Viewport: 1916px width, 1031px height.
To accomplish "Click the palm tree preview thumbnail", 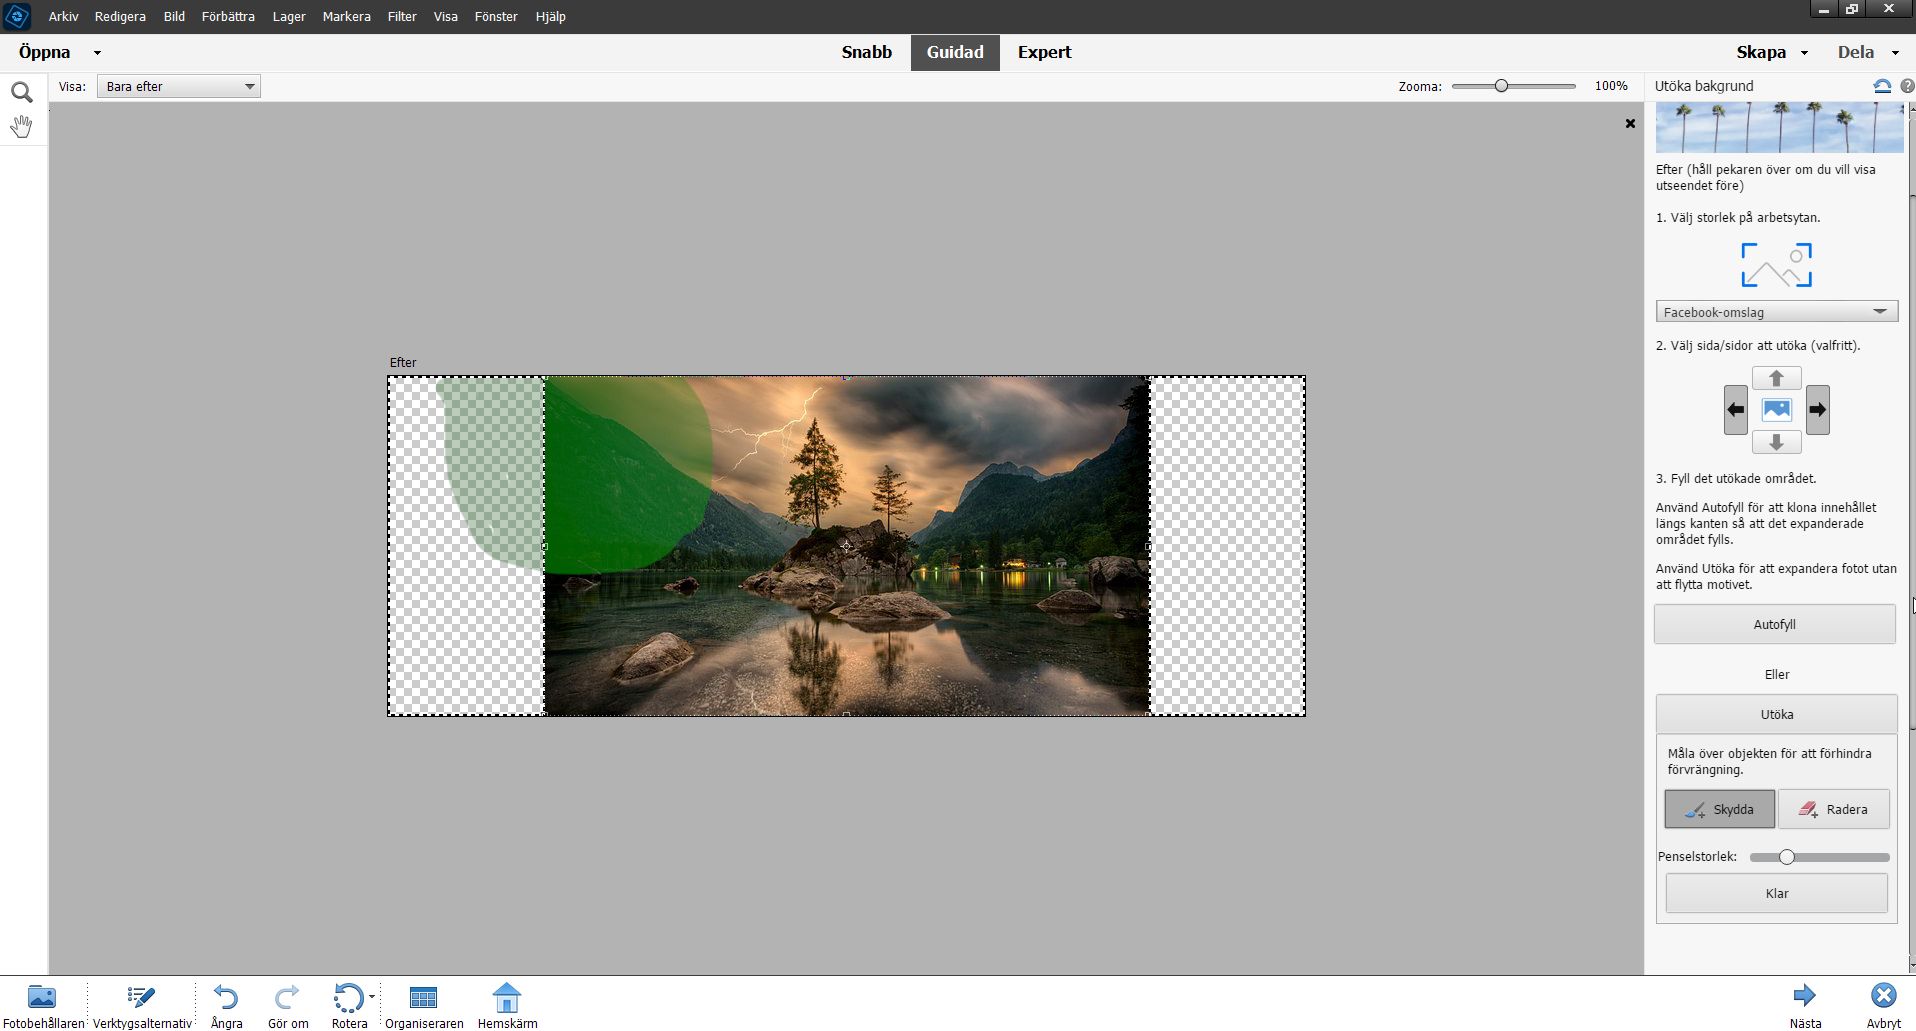I will click(1779, 127).
